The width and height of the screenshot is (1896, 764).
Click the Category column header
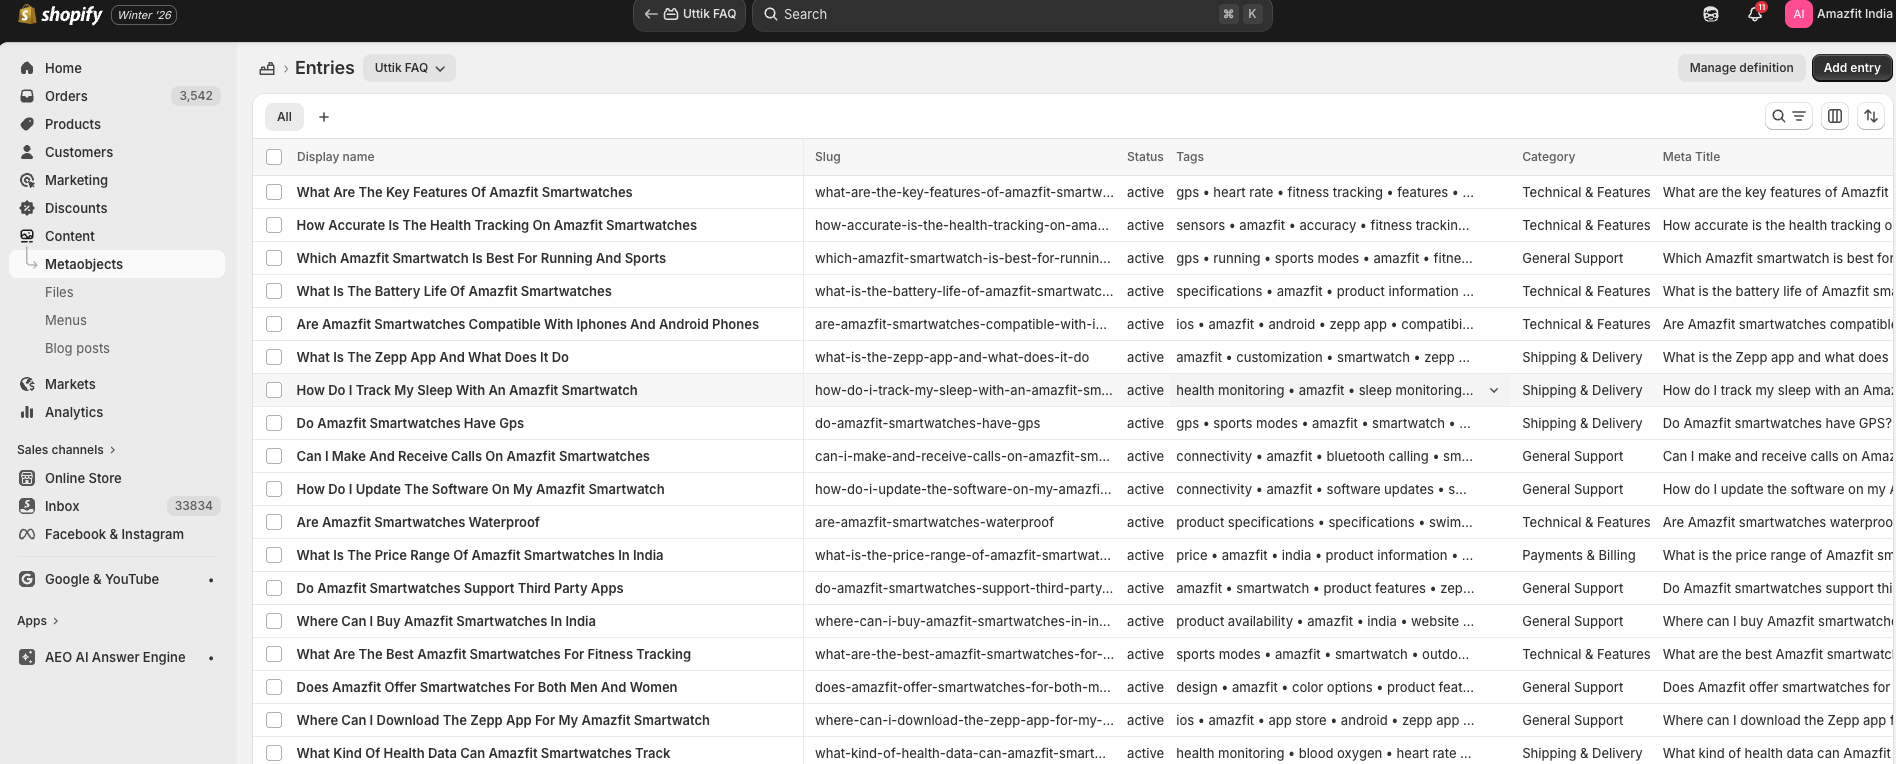pyautogui.click(x=1548, y=157)
